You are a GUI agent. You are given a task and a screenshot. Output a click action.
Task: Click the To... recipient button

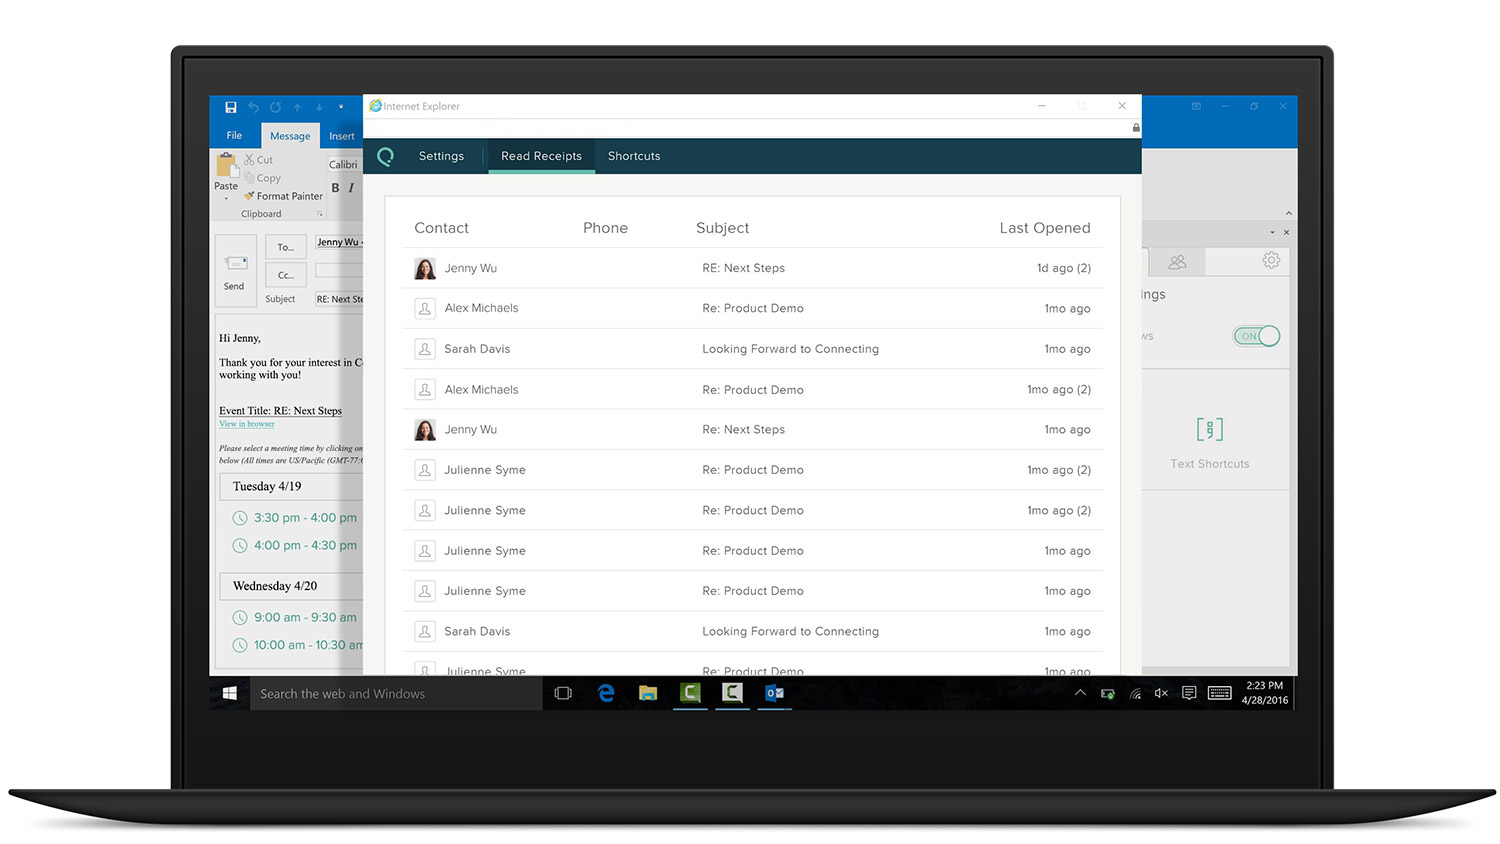pos(286,247)
